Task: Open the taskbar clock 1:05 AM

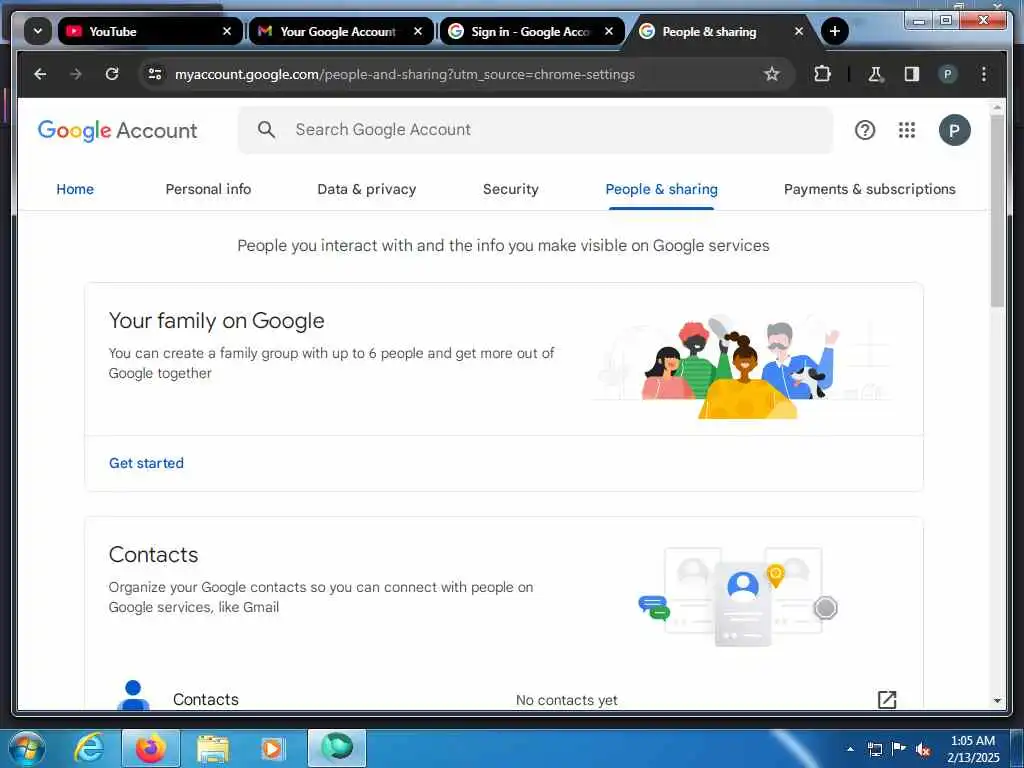Action: click(973, 749)
